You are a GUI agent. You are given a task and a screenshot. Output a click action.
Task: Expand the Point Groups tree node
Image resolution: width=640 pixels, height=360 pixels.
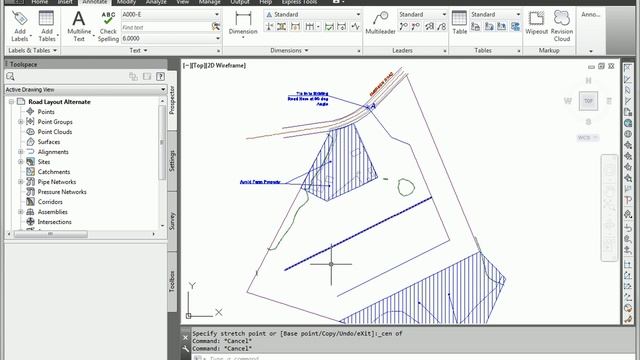click(20, 122)
